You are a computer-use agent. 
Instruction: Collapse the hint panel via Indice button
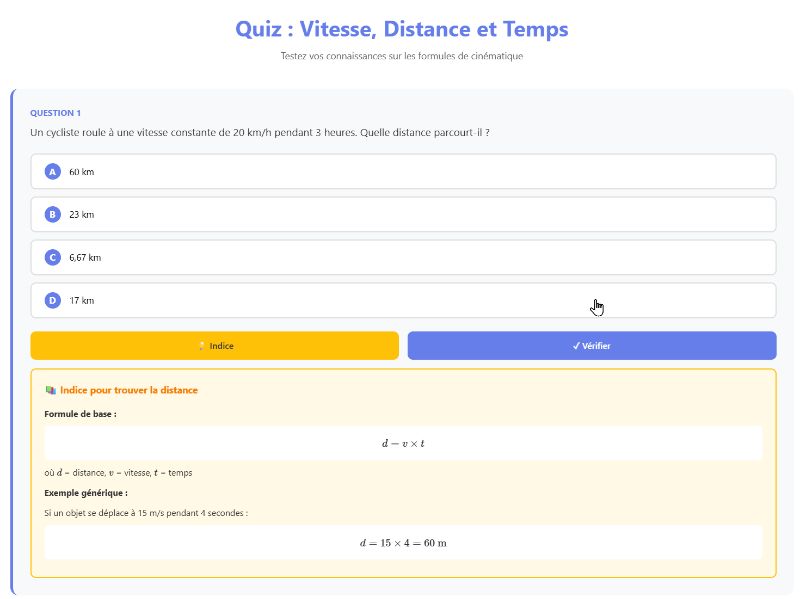[x=216, y=344]
